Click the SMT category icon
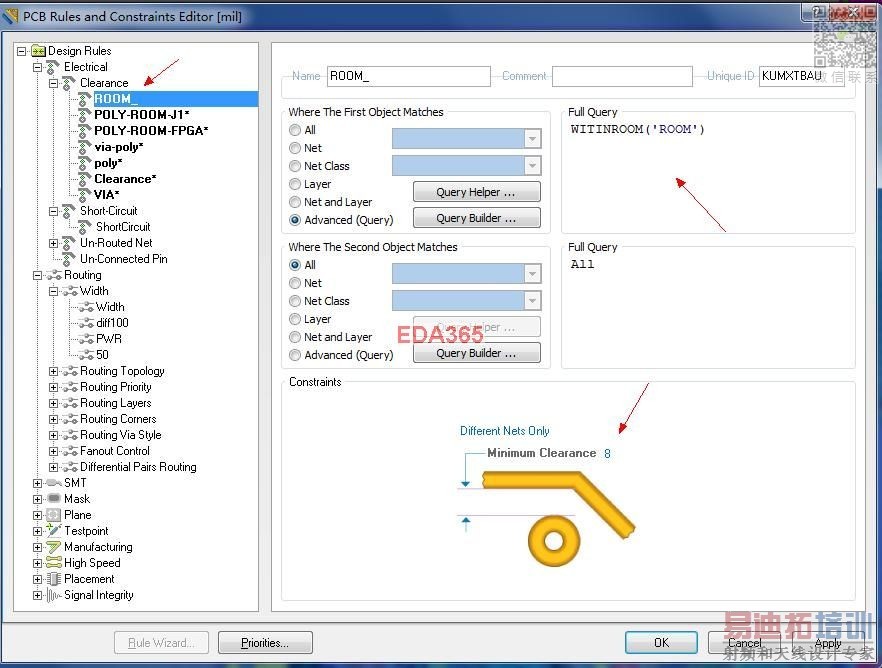This screenshot has height=668, width=882. 54,483
